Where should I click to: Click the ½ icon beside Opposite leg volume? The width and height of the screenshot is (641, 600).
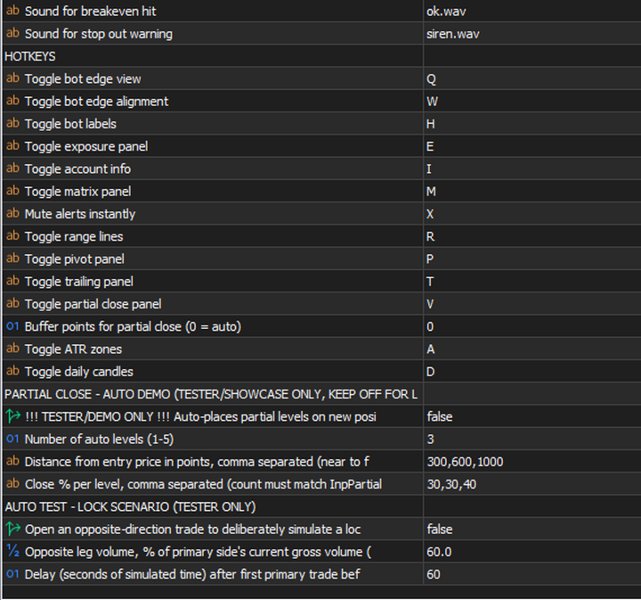tap(13, 551)
